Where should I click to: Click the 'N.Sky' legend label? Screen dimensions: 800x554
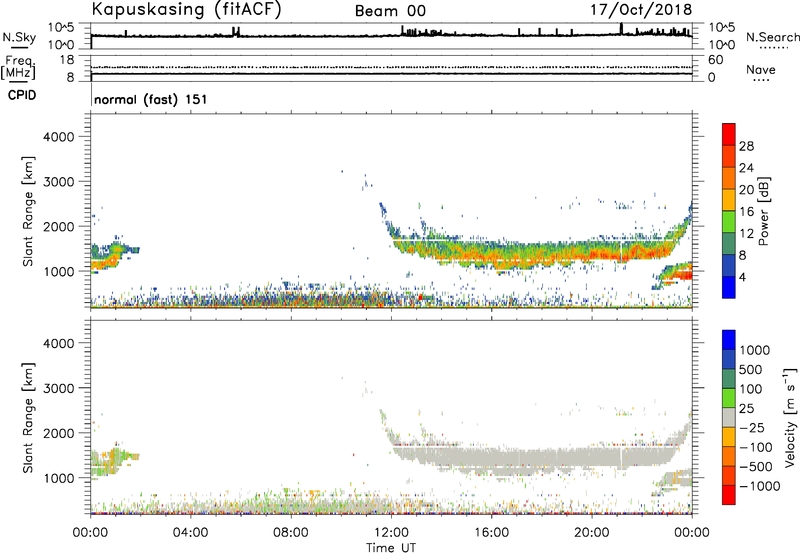coord(19,37)
